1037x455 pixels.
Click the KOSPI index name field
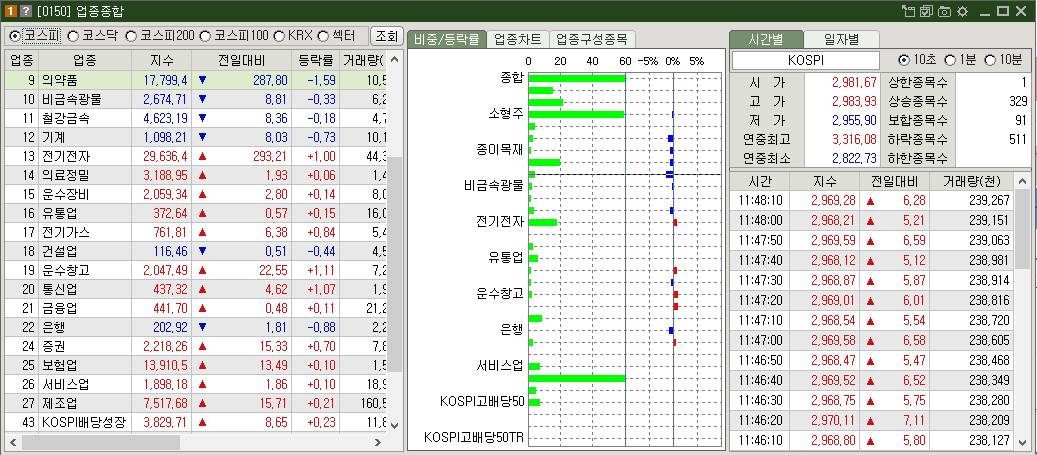(805, 60)
